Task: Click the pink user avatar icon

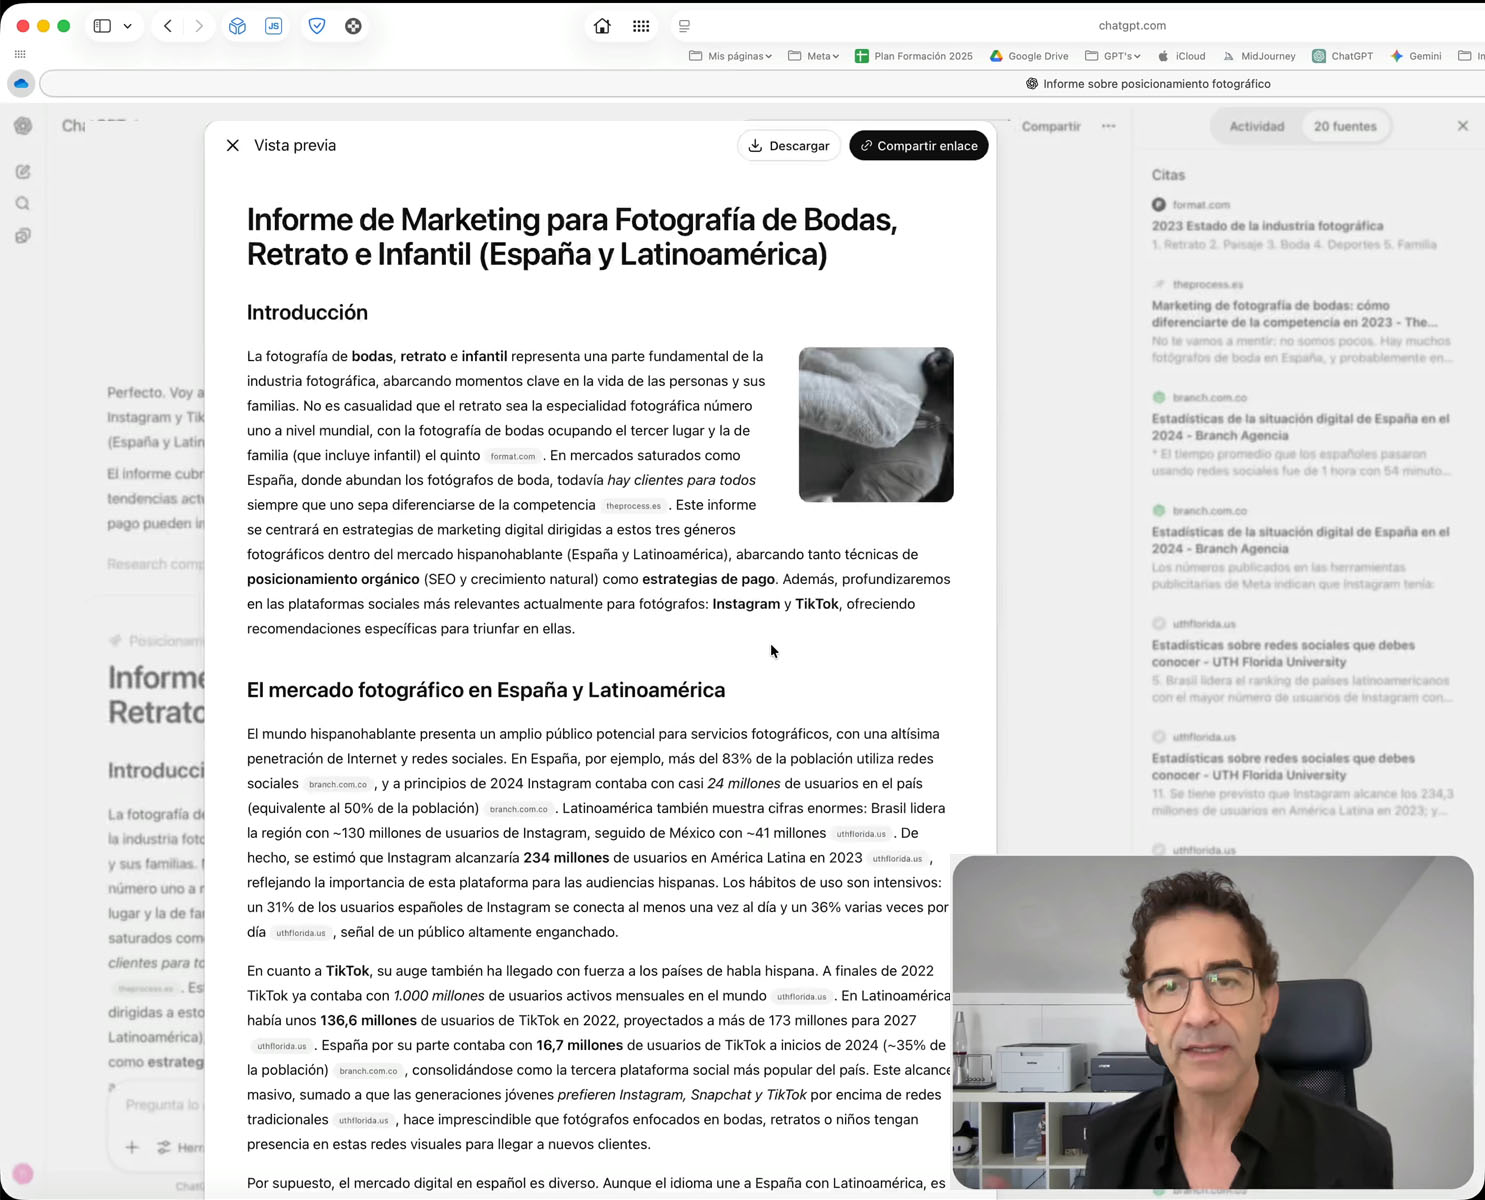Action: (23, 1174)
